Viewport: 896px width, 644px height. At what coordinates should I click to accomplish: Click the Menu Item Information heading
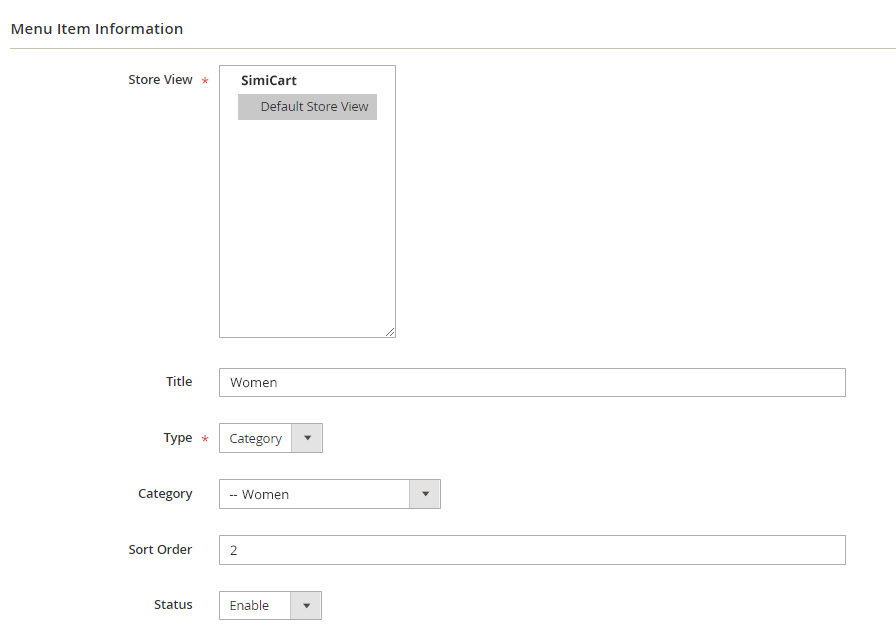tap(97, 29)
